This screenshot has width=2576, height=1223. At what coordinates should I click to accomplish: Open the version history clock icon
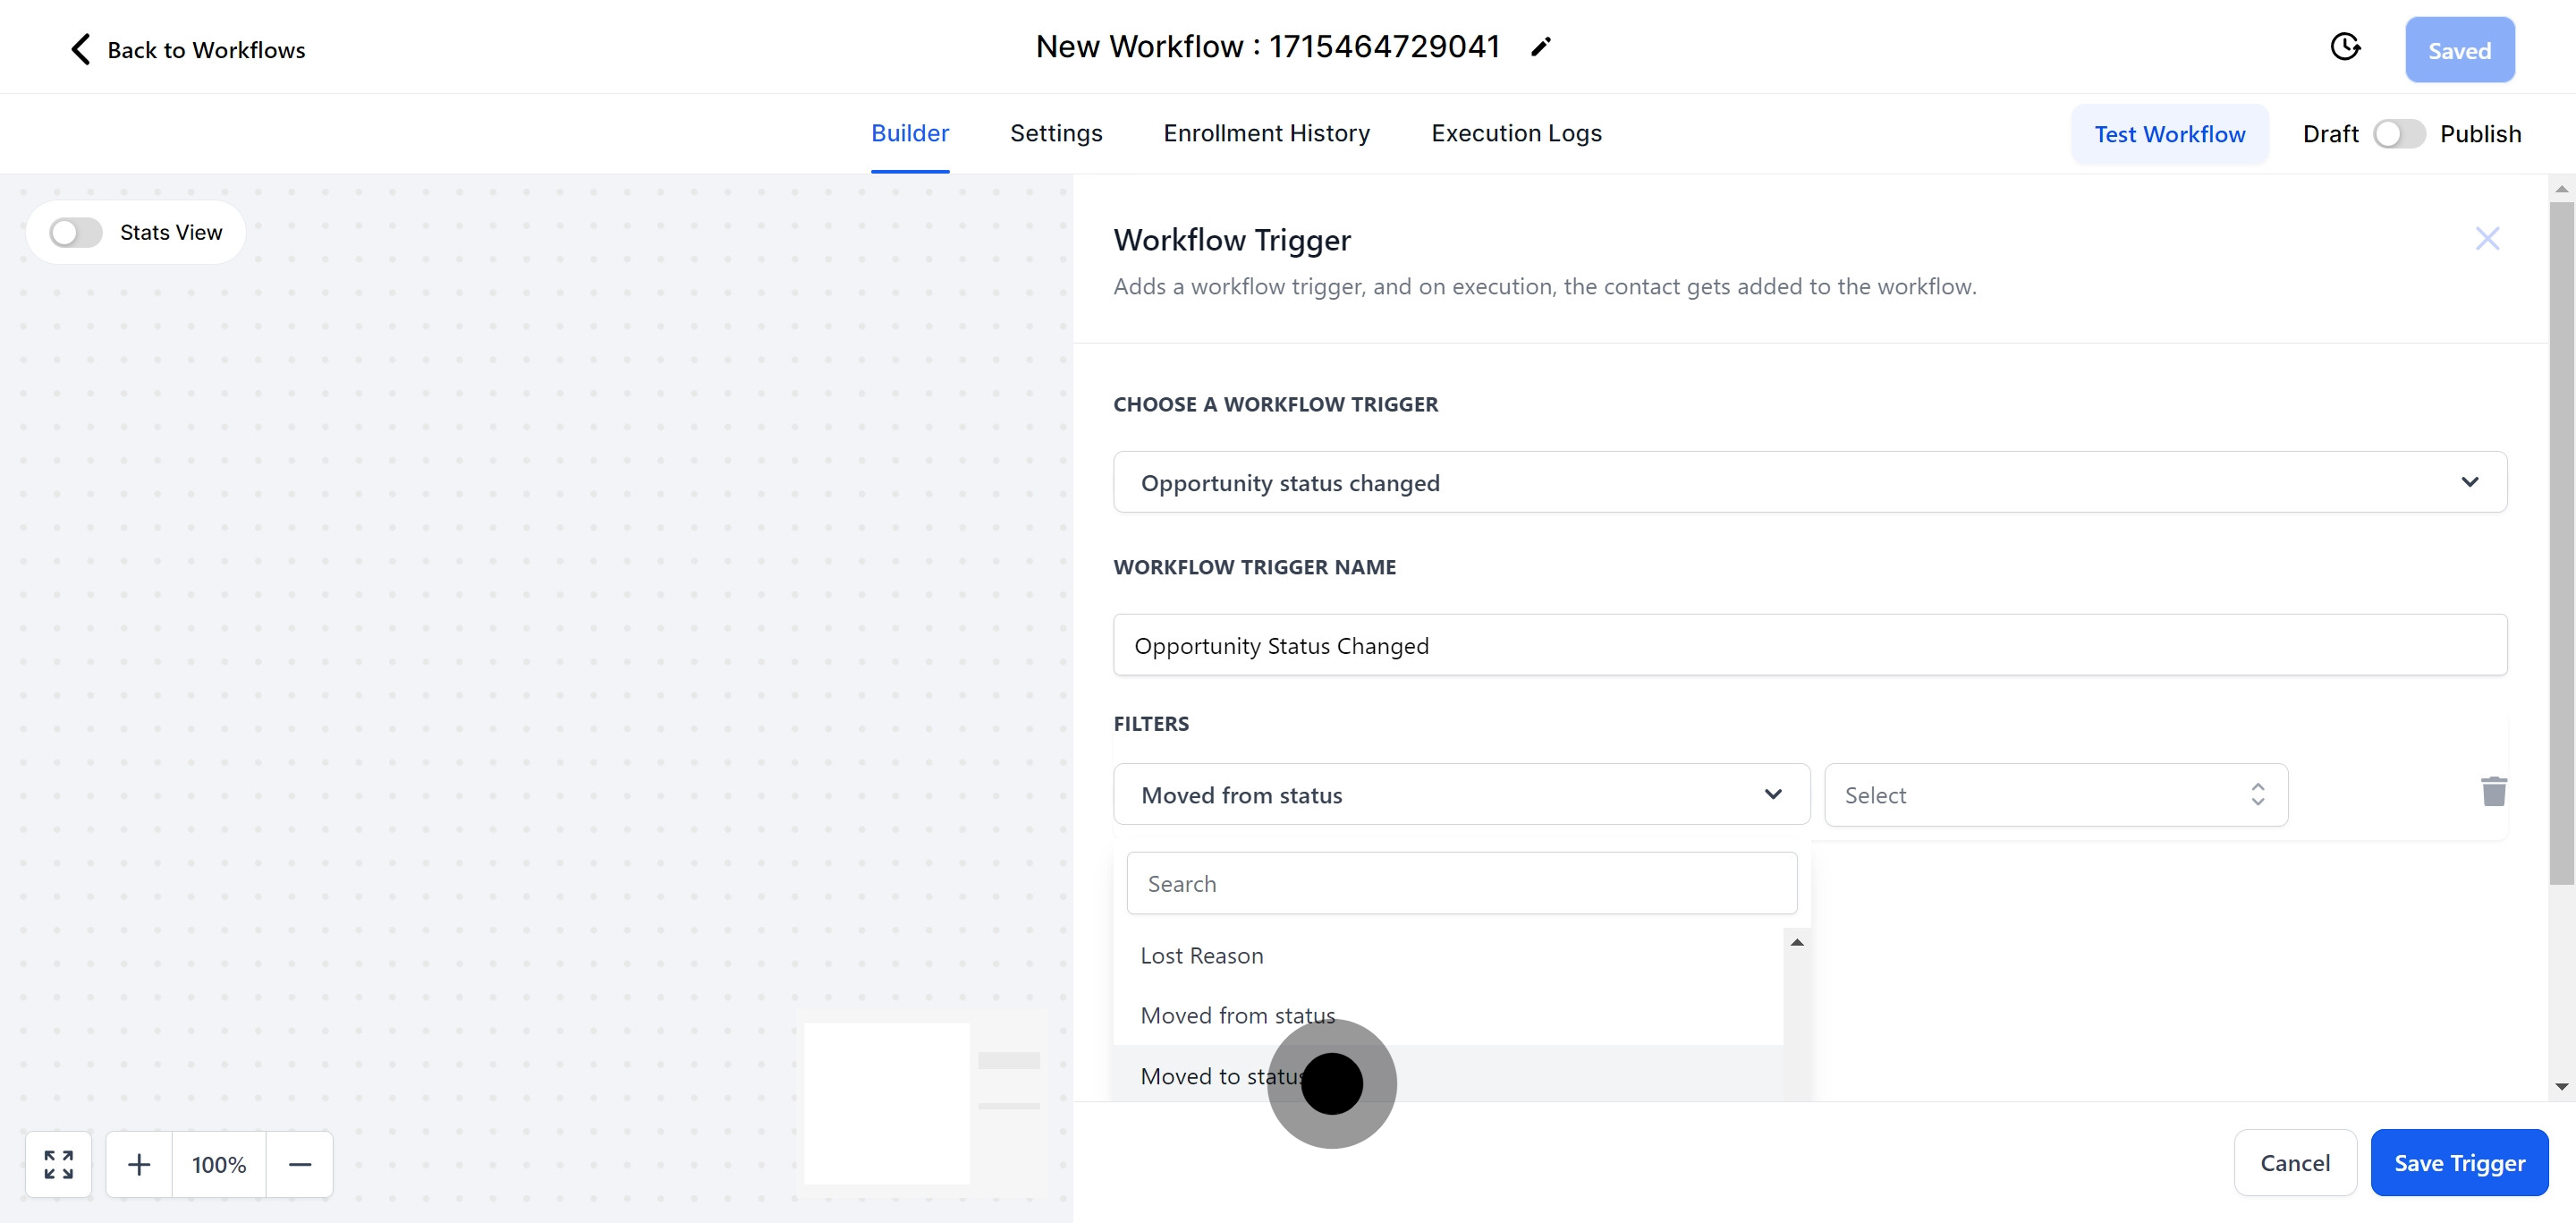[x=2344, y=47]
